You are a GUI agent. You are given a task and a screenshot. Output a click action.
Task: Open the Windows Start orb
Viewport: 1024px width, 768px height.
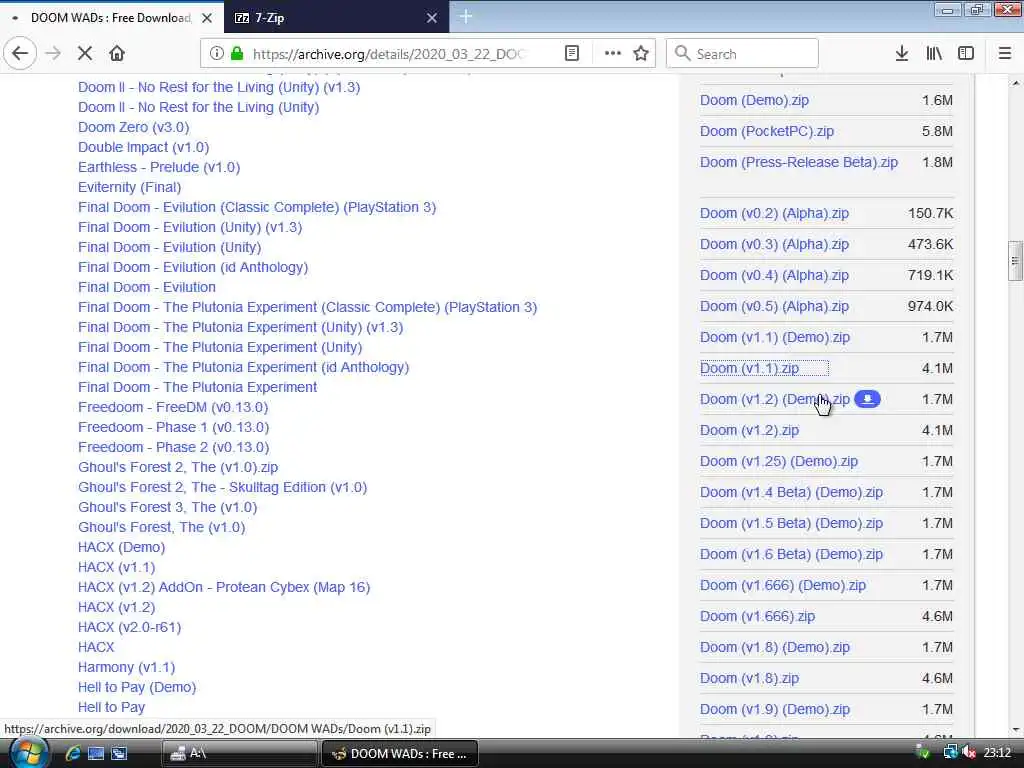pyautogui.click(x=27, y=754)
